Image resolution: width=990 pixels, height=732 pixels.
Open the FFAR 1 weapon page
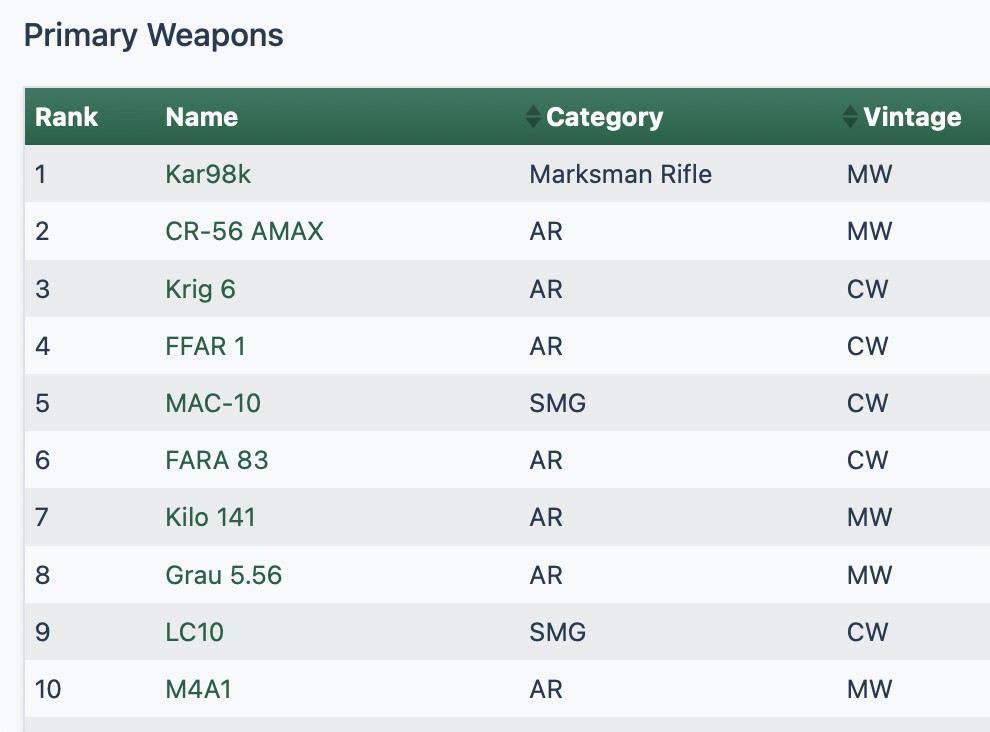tap(205, 346)
